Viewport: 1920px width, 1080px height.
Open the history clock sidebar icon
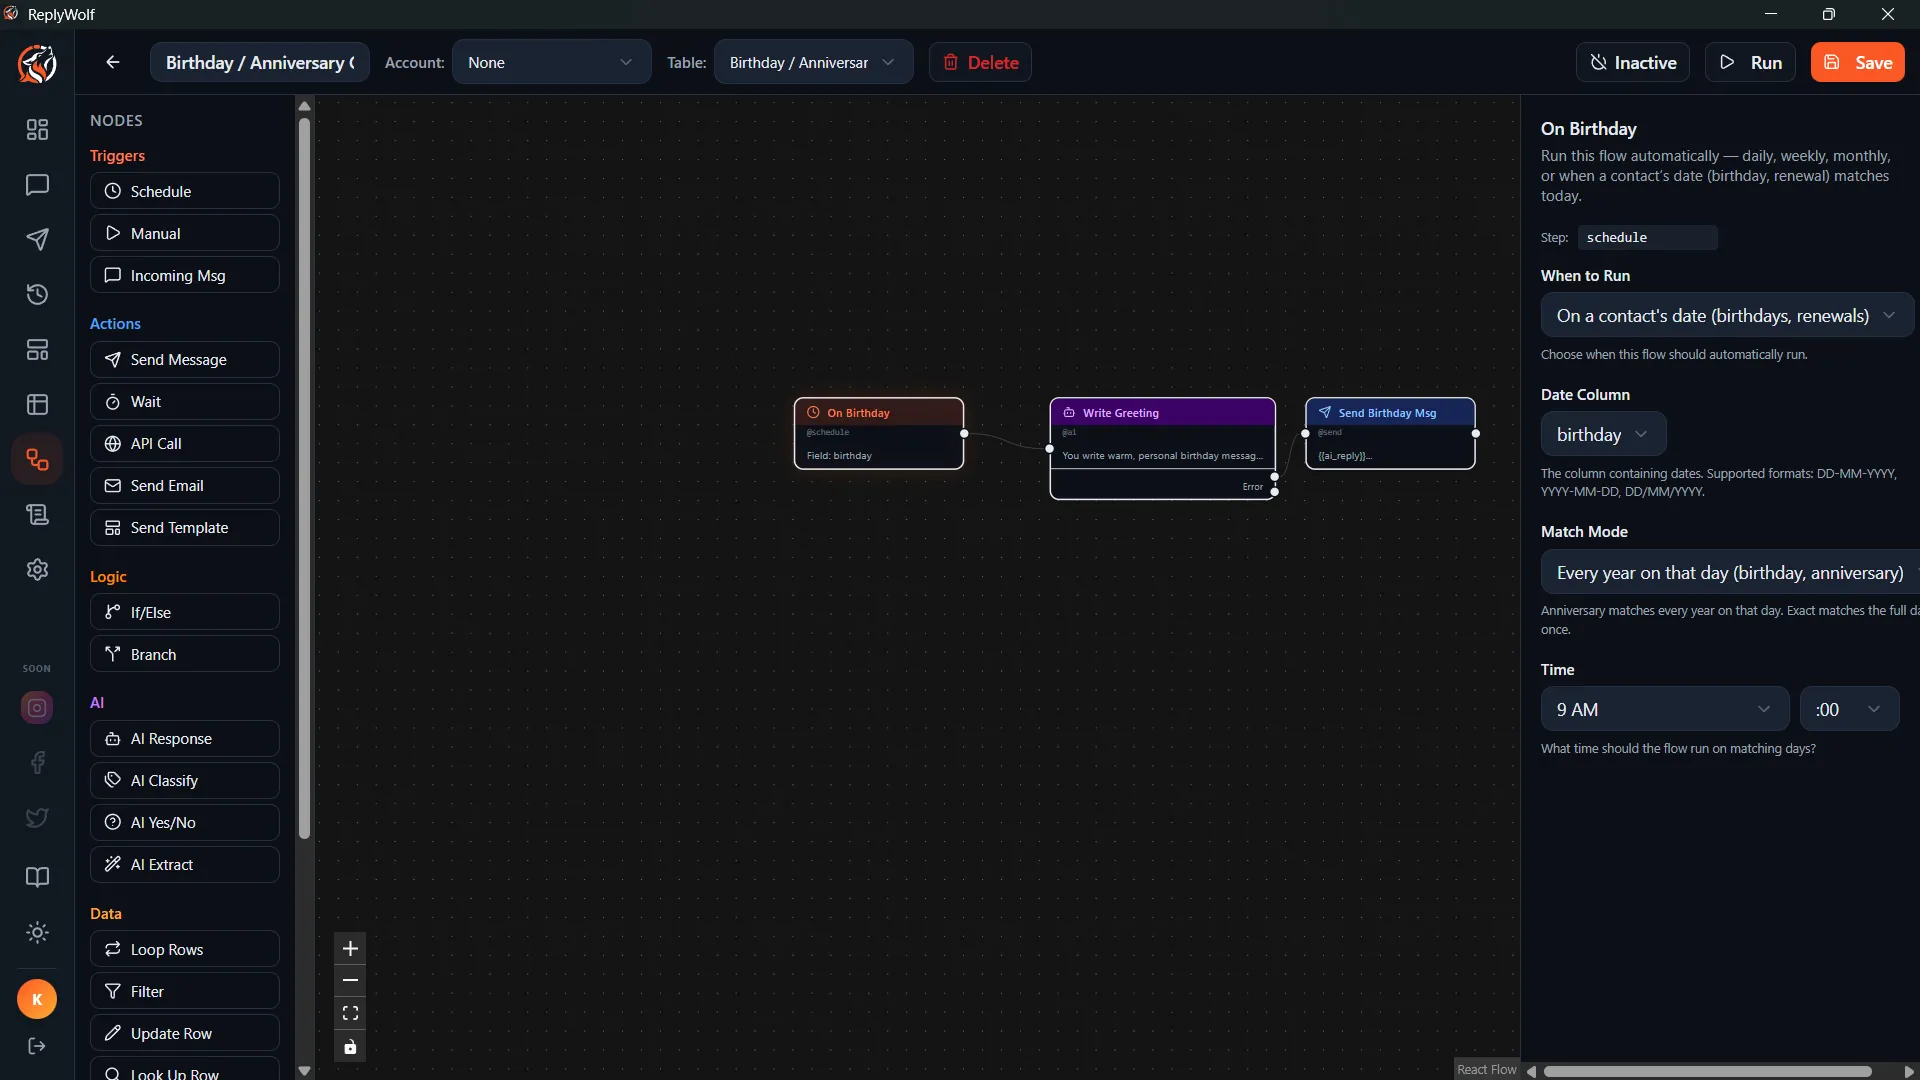coord(37,295)
